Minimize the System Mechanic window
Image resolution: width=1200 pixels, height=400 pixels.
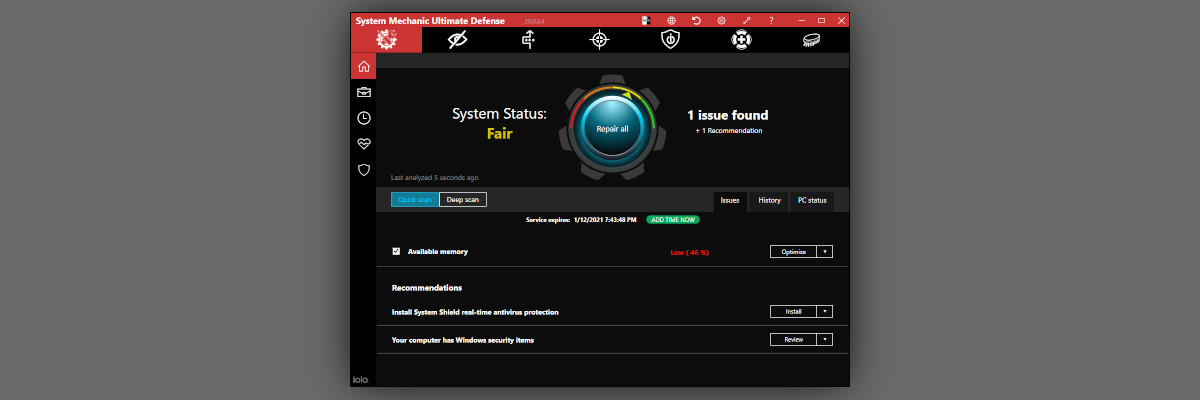point(801,20)
